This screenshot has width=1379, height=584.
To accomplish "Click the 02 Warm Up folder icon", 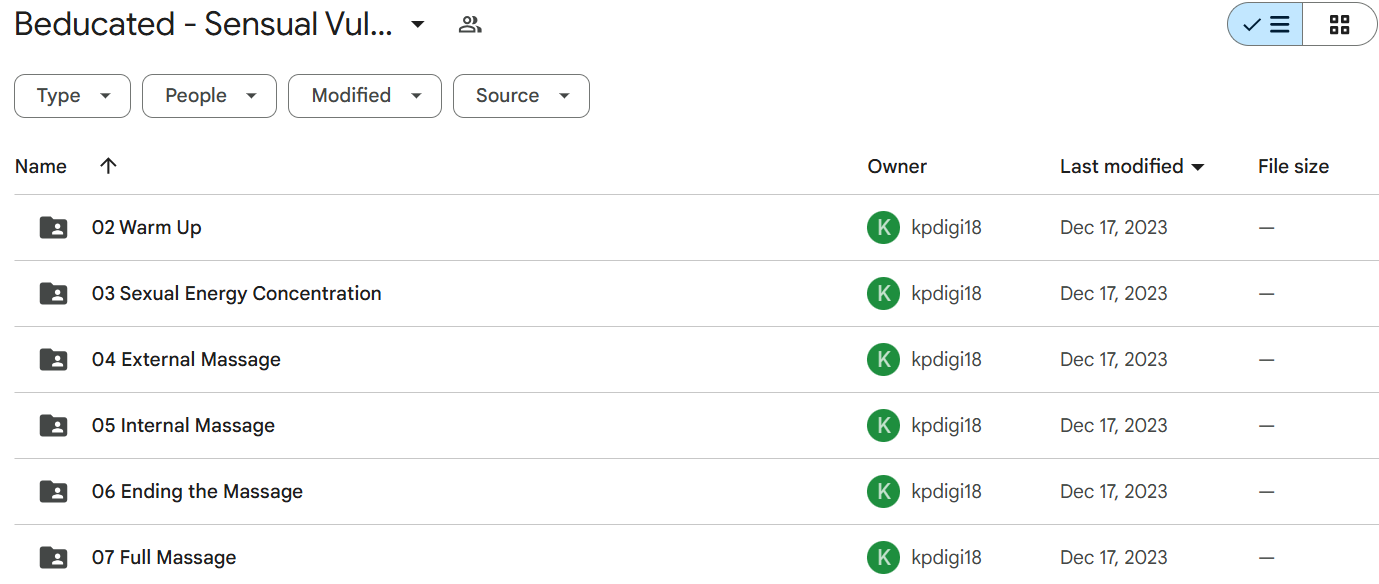I will click(53, 228).
